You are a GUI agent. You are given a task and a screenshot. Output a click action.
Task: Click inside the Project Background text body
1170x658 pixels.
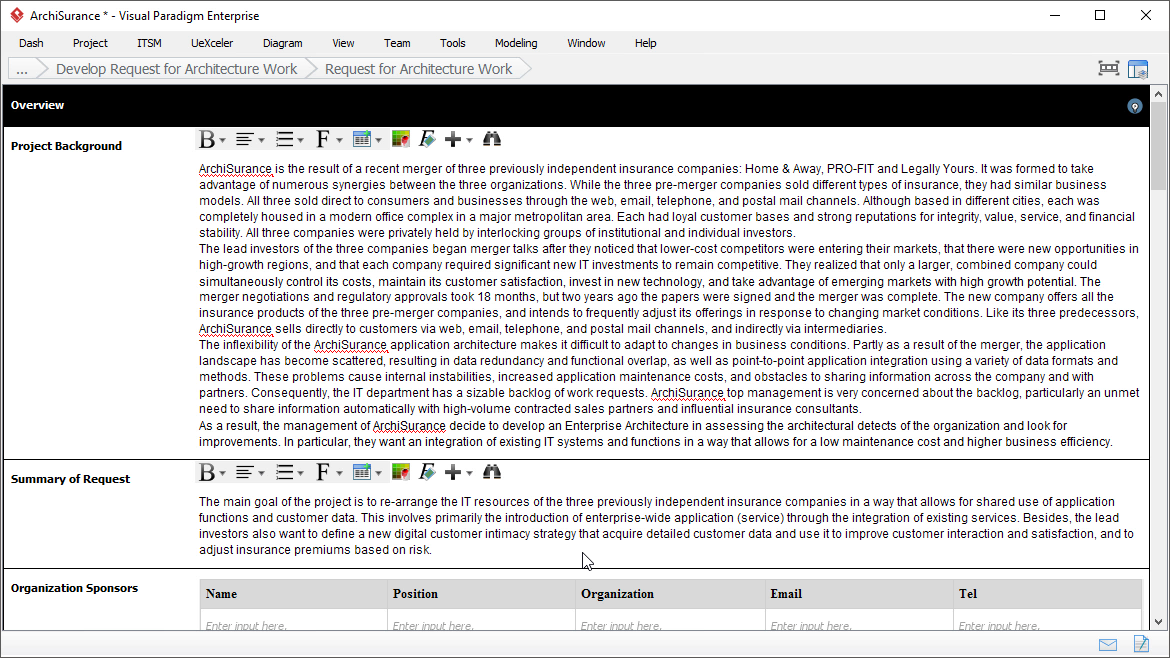pos(669,305)
